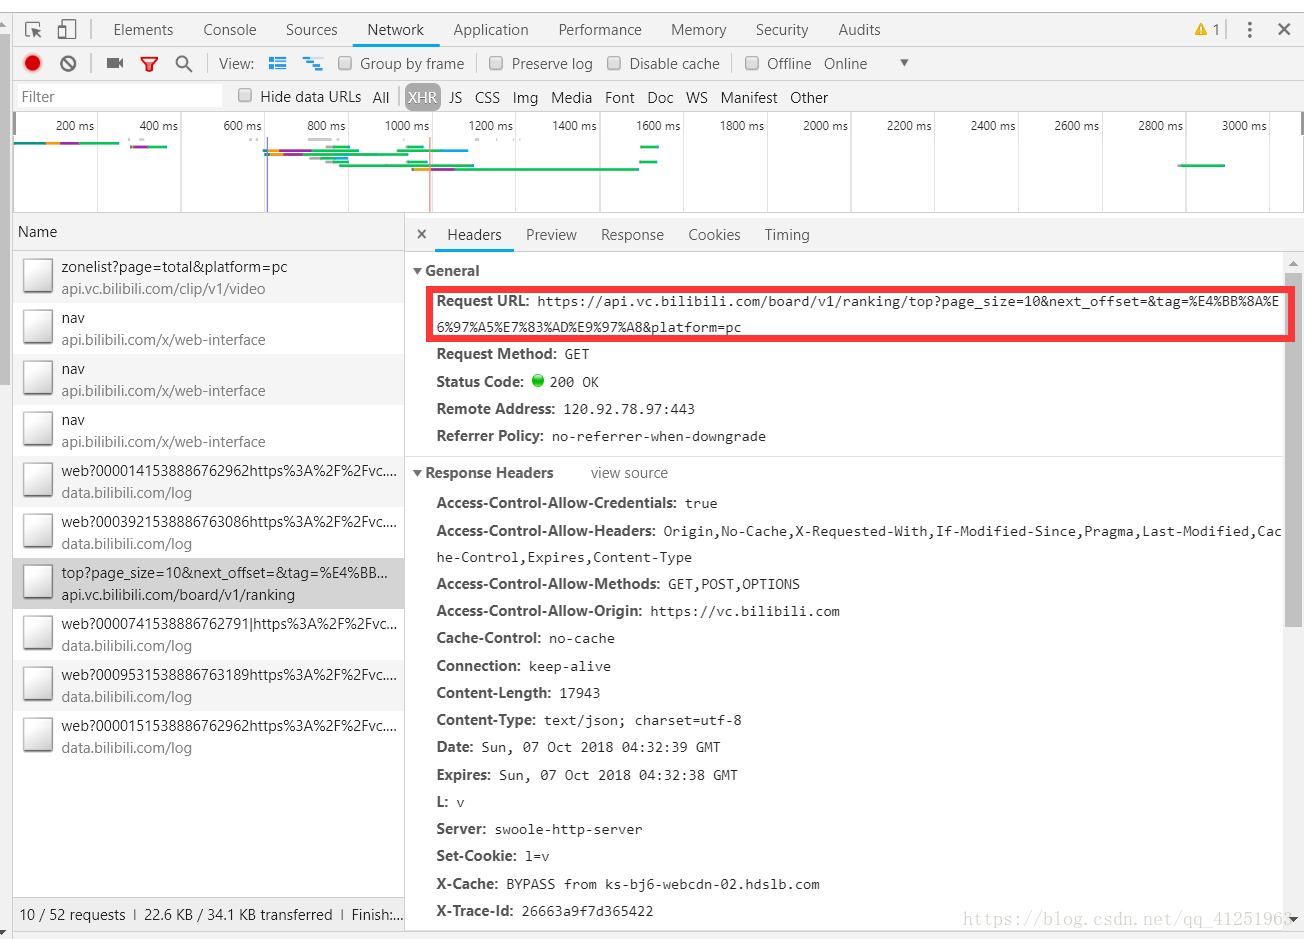
Task: Show the Cookies detail tab
Action: click(x=714, y=235)
